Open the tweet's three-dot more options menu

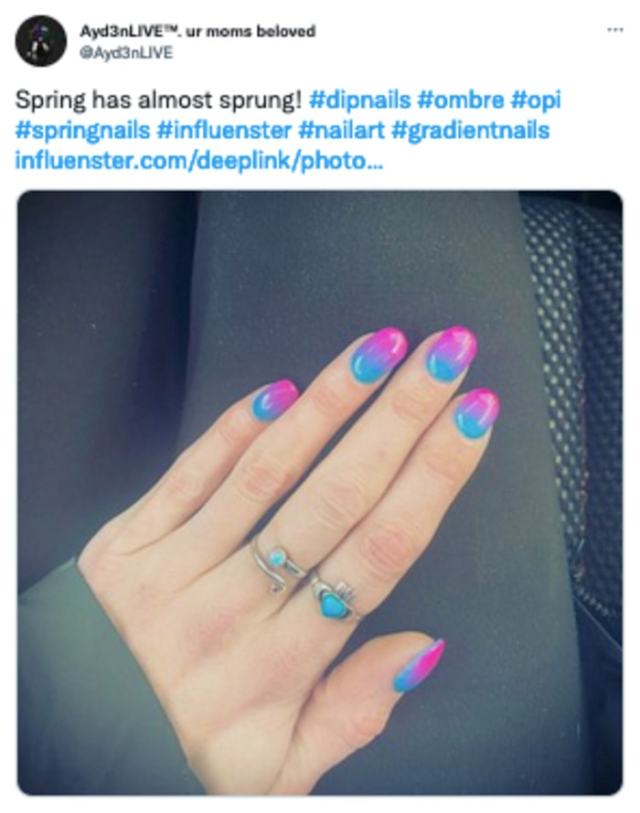pos(615,30)
